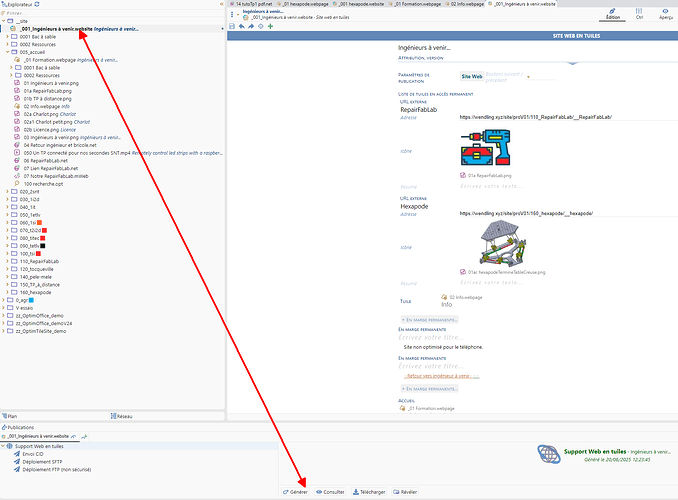Expand the 020_2snt folder chevron

(x=7, y=191)
